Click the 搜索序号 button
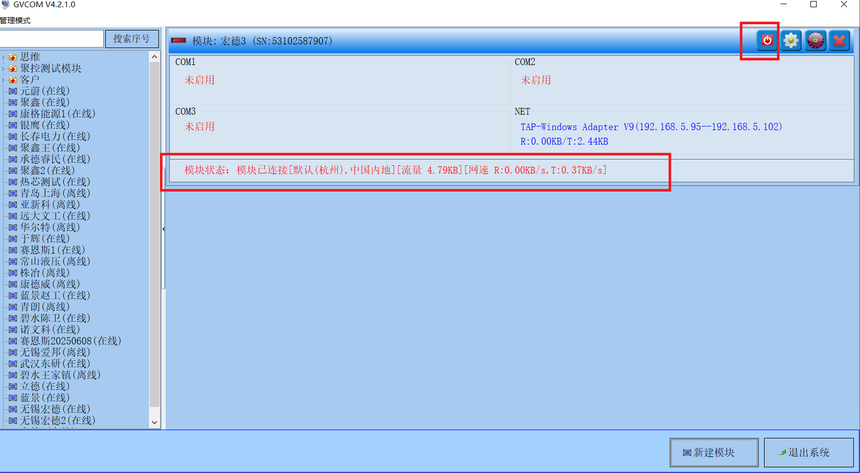The image size is (860, 473). pyautogui.click(x=132, y=39)
